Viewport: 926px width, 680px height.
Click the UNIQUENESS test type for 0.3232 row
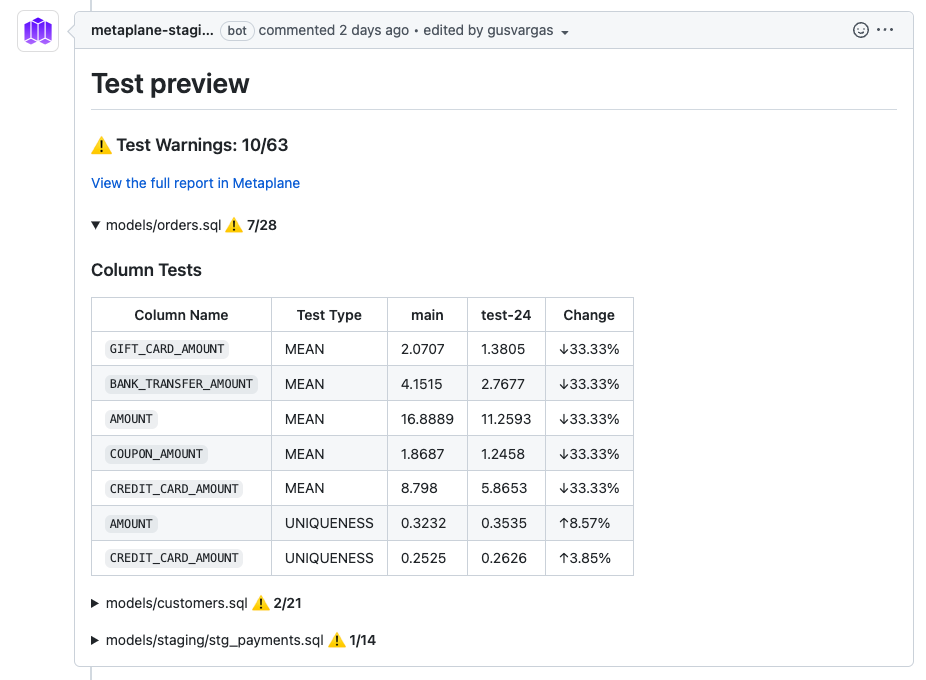click(329, 523)
